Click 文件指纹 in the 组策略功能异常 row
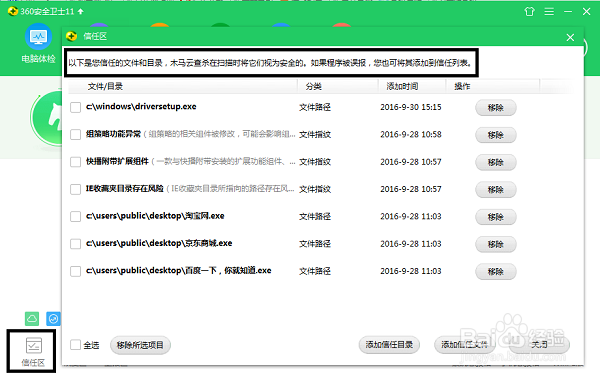Image resolution: width=600 pixels, height=378 pixels. click(315, 135)
